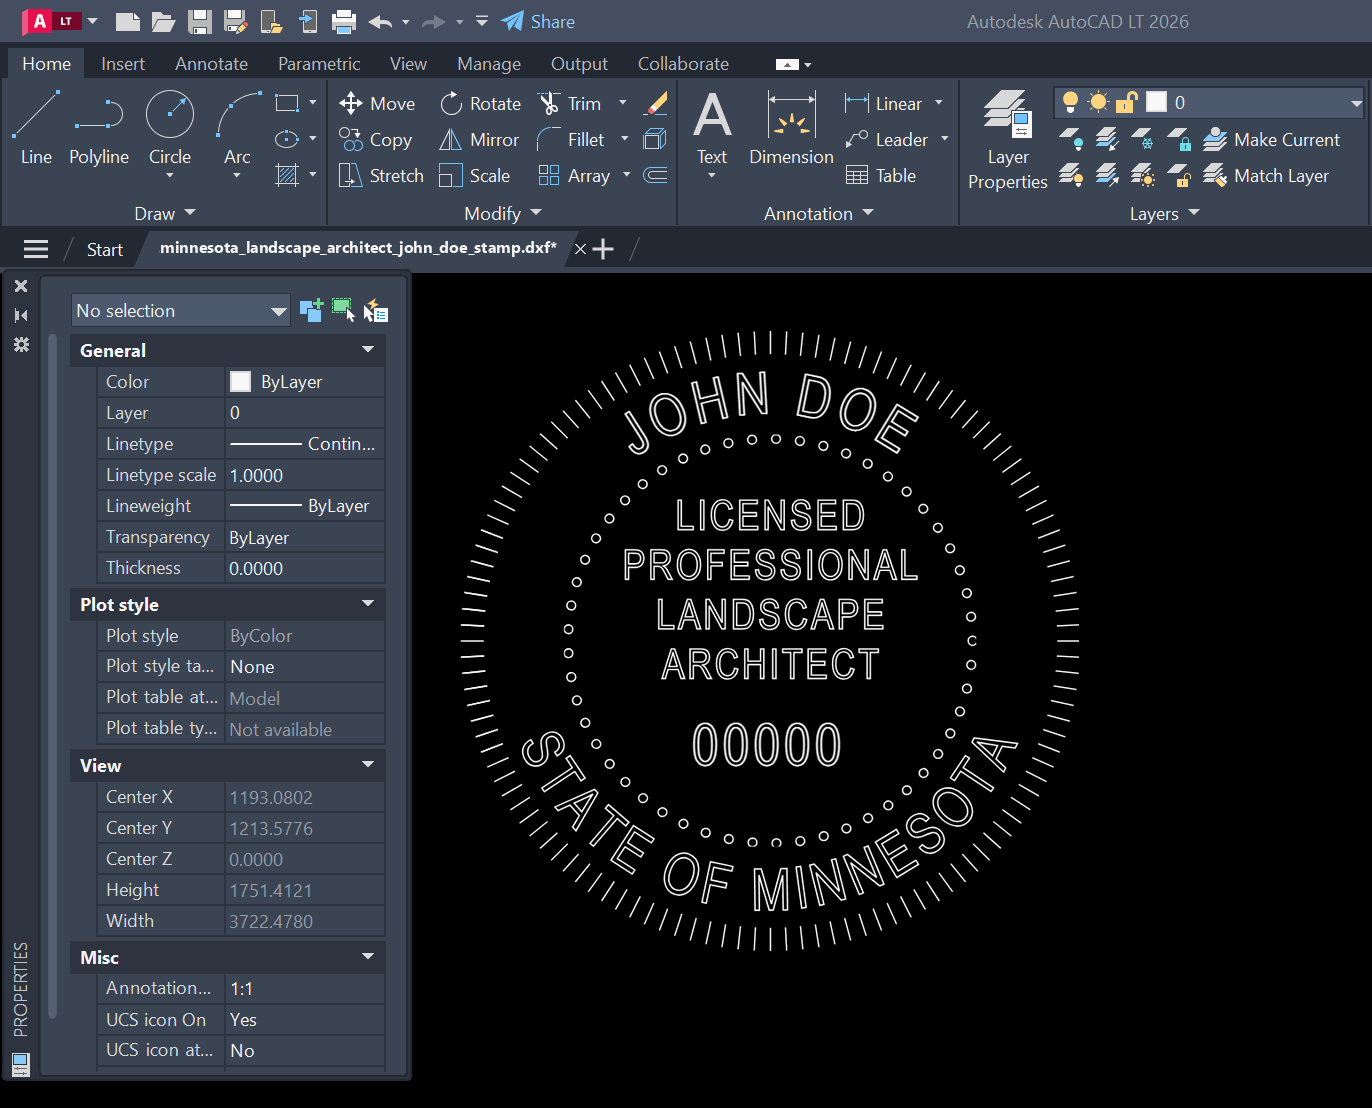The width and height of the screenshot is (1372, 1108).
Task: Open the No selection dropdown
Action: tap(181, 310)
